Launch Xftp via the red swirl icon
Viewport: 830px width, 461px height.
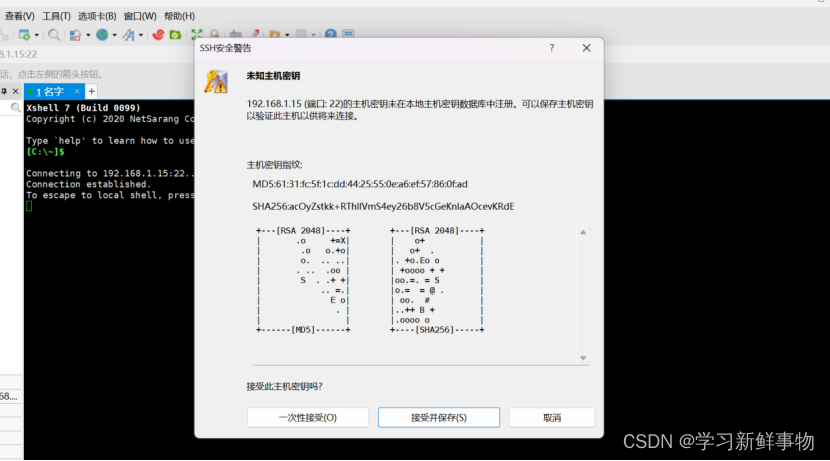pos(158,35)
